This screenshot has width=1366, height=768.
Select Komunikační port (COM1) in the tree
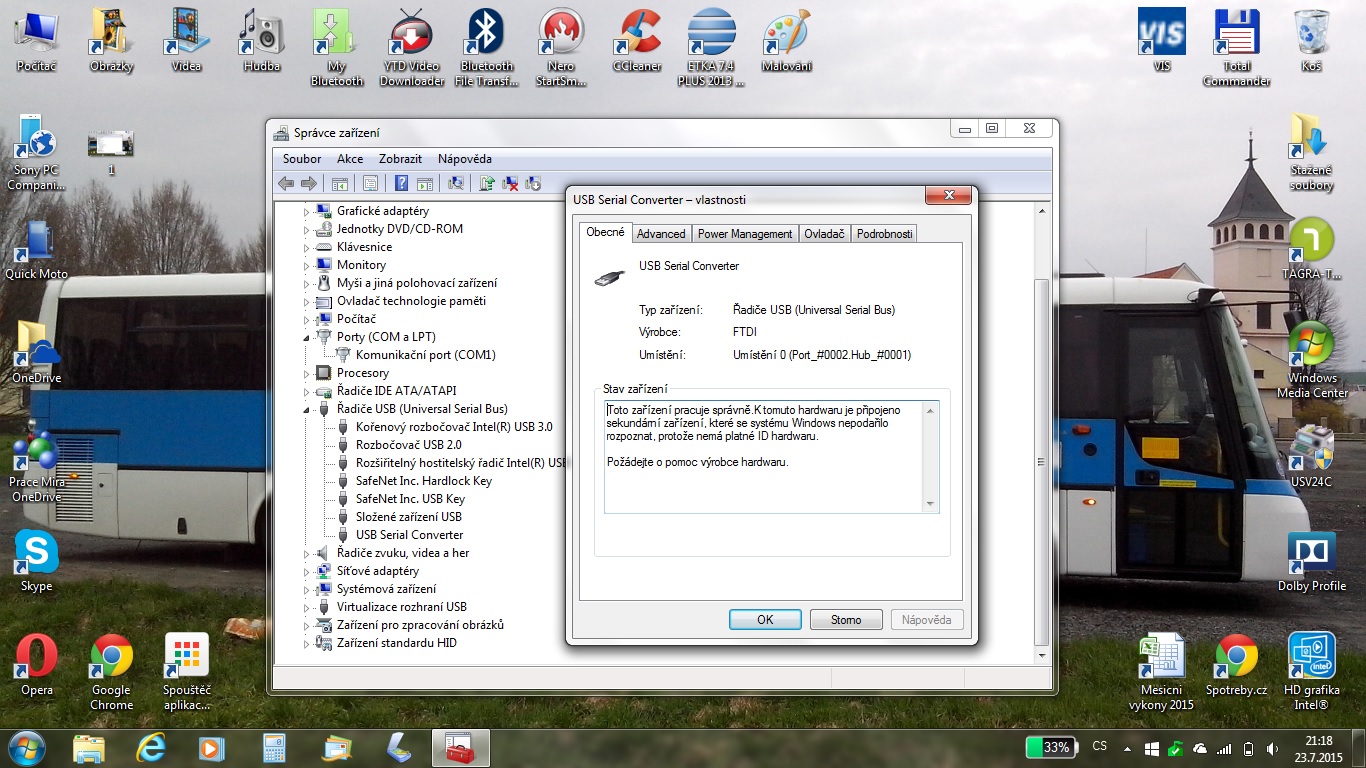click(426, 355)
